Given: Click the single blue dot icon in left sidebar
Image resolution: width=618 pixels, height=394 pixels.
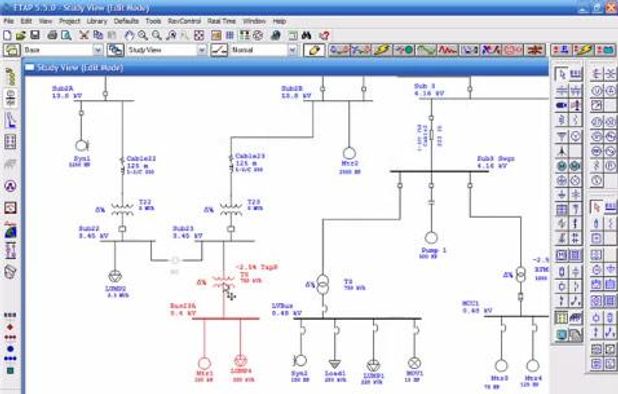Looking at the screenshot, I should click(10, 349).
